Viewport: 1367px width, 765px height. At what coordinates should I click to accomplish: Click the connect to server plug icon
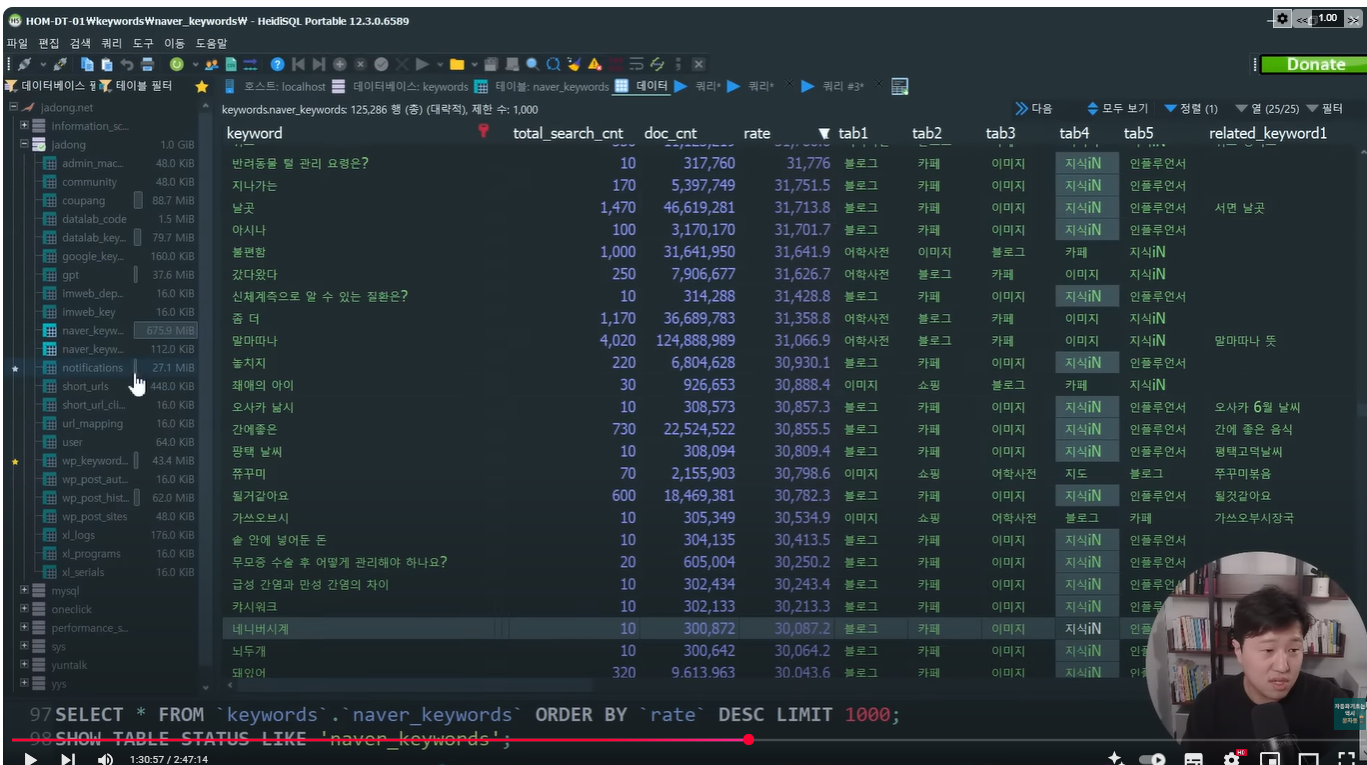click(24, 64)
